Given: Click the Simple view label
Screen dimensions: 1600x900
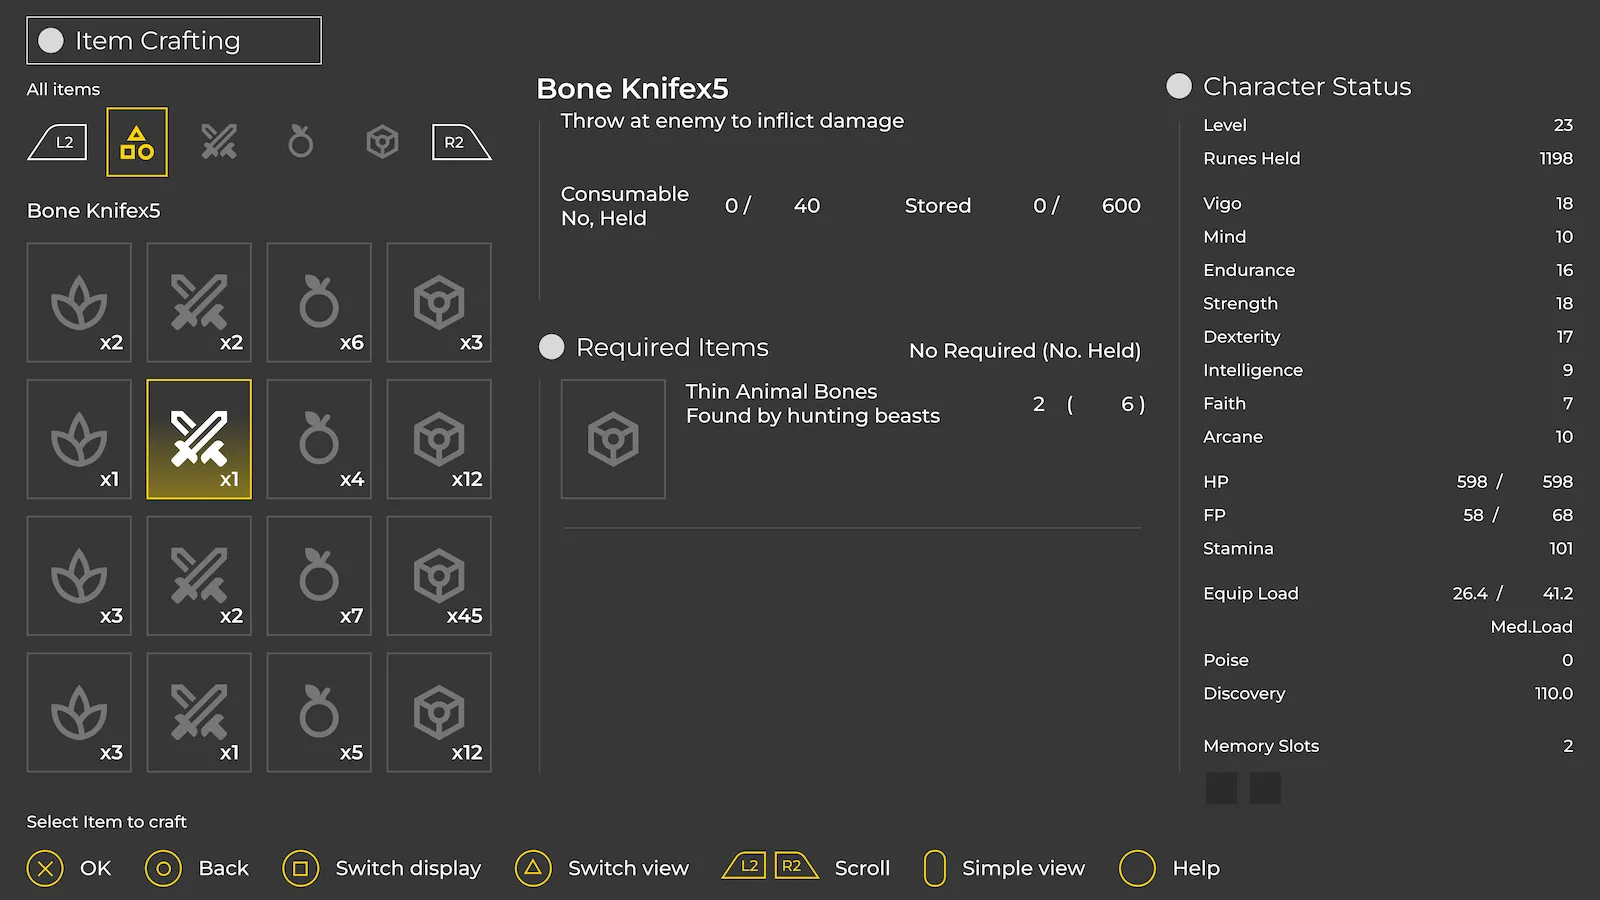Looking at the screenshot, I should coord(1023,868).
